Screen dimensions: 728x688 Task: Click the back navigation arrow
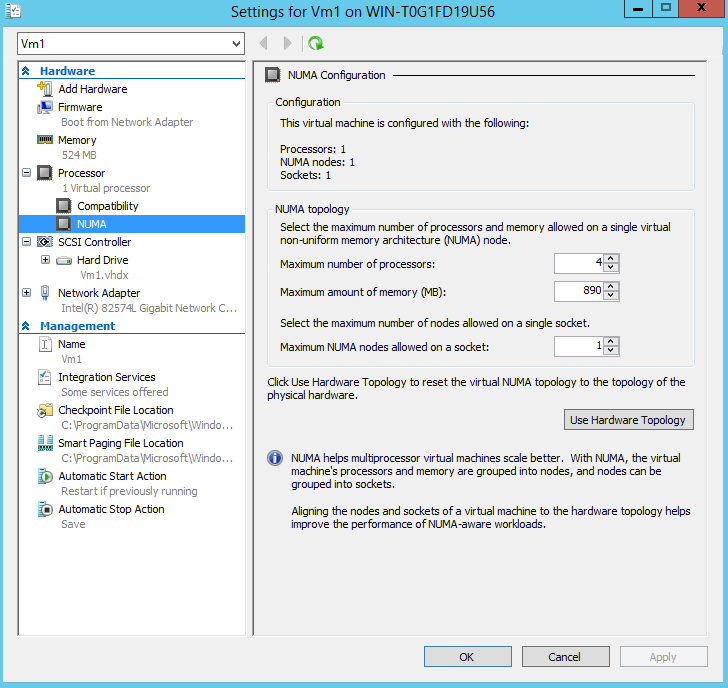click(x=263, y=43)
